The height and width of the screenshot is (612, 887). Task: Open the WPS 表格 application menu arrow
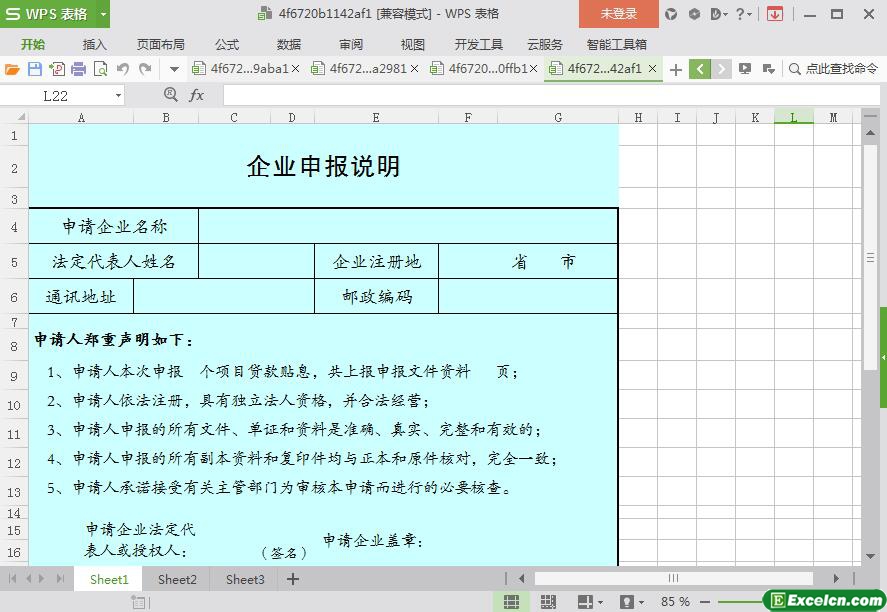[103, 14]
